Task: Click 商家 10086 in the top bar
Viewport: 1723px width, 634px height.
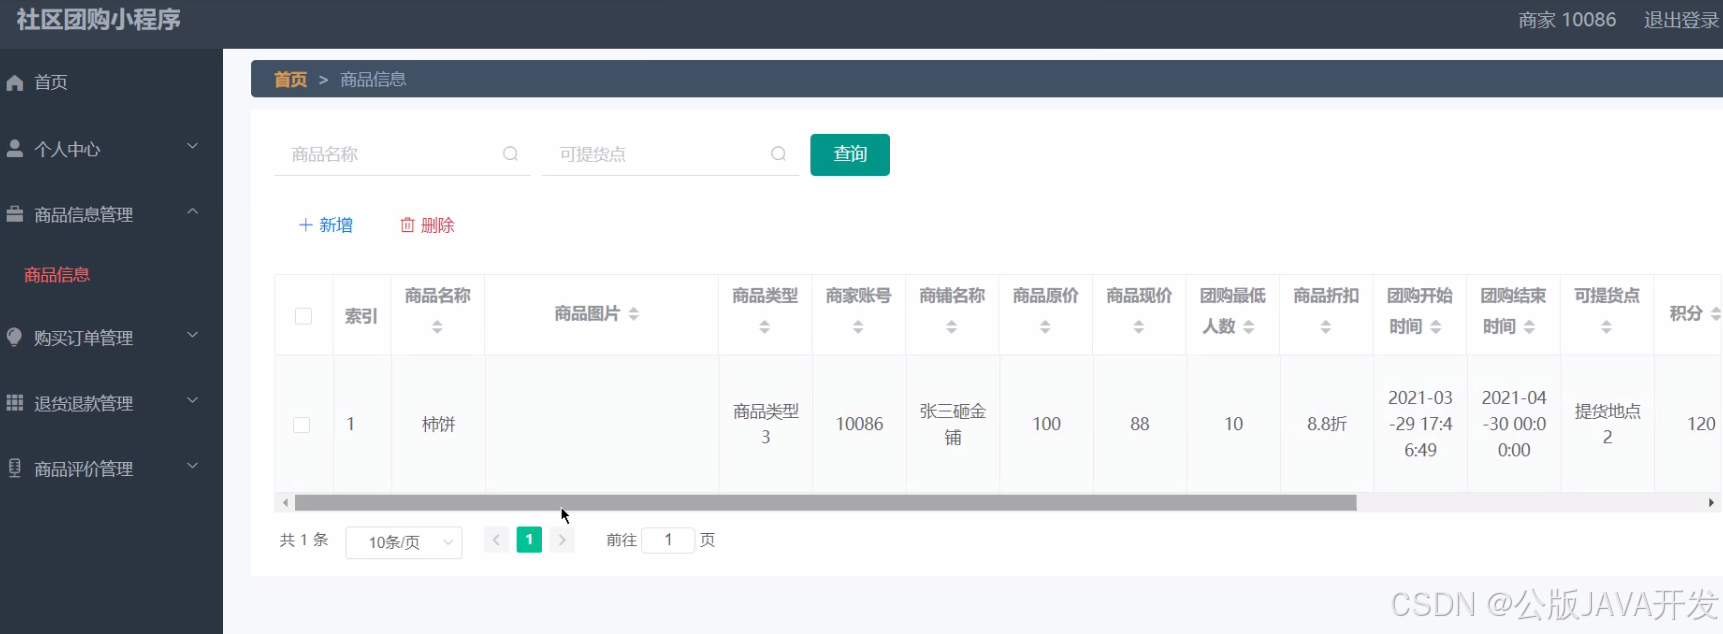Action: click(x=1566, y=20)
